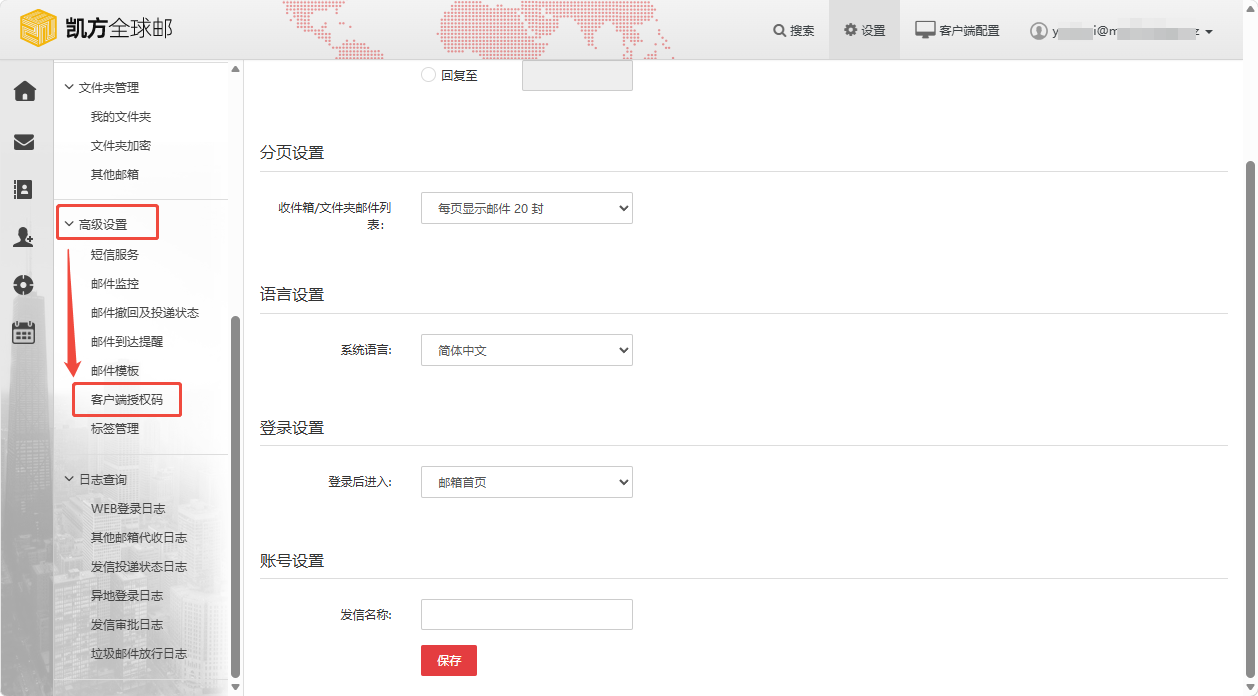Open 其他邮箱代收日志

pyautogui.click(x=139, y=538)
